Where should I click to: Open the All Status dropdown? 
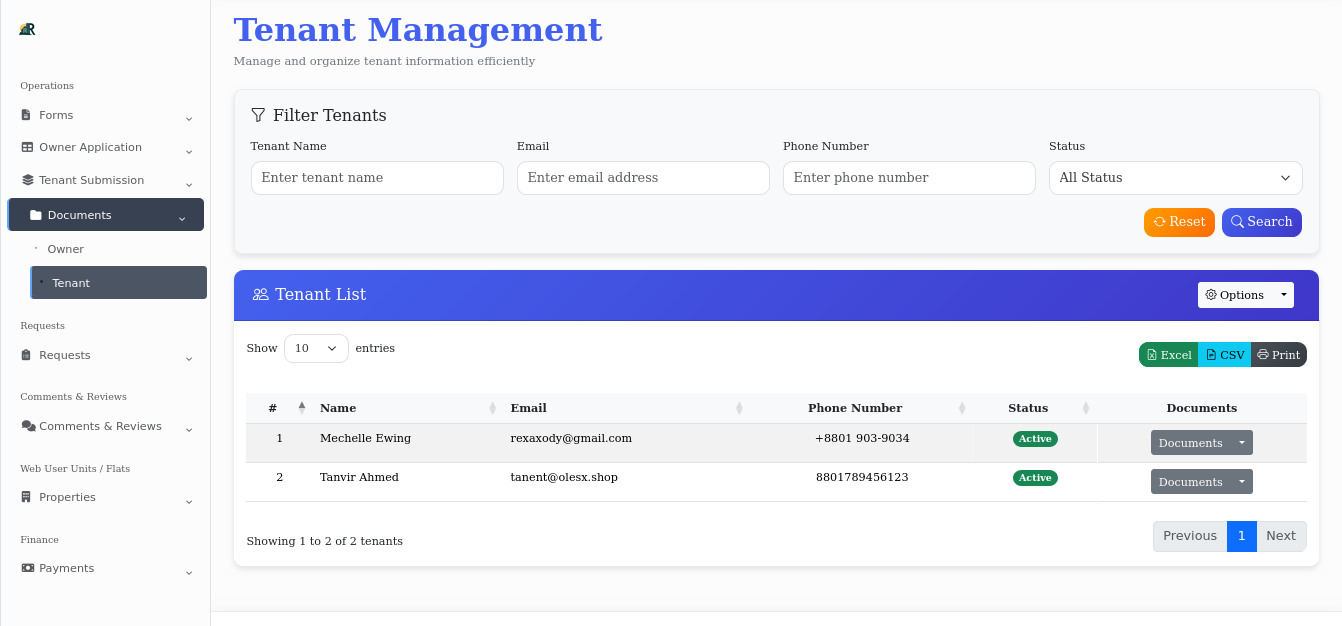(1175, 177)
